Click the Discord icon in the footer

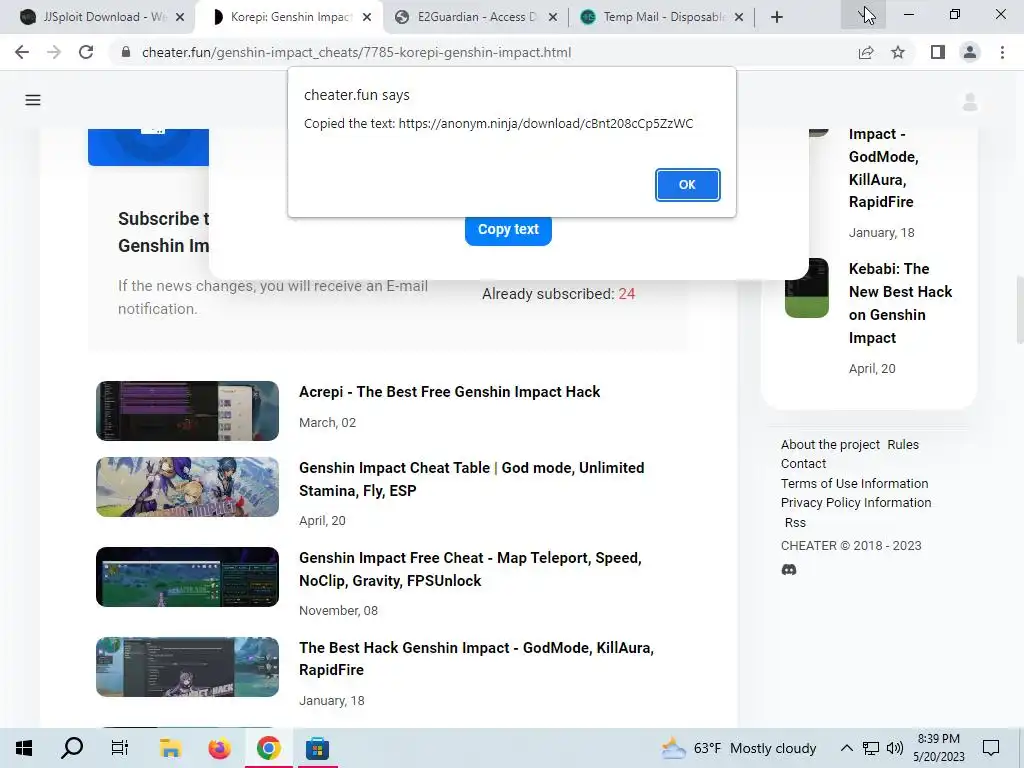(x=789, y=569)
